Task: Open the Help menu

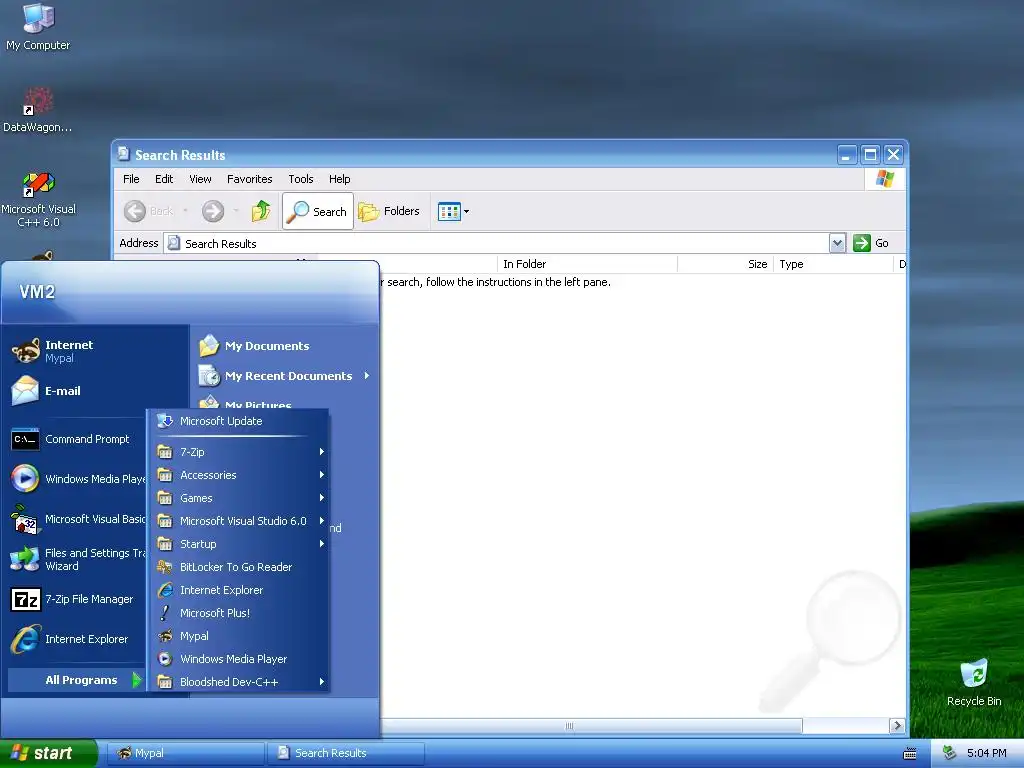Action: [339, 179]
